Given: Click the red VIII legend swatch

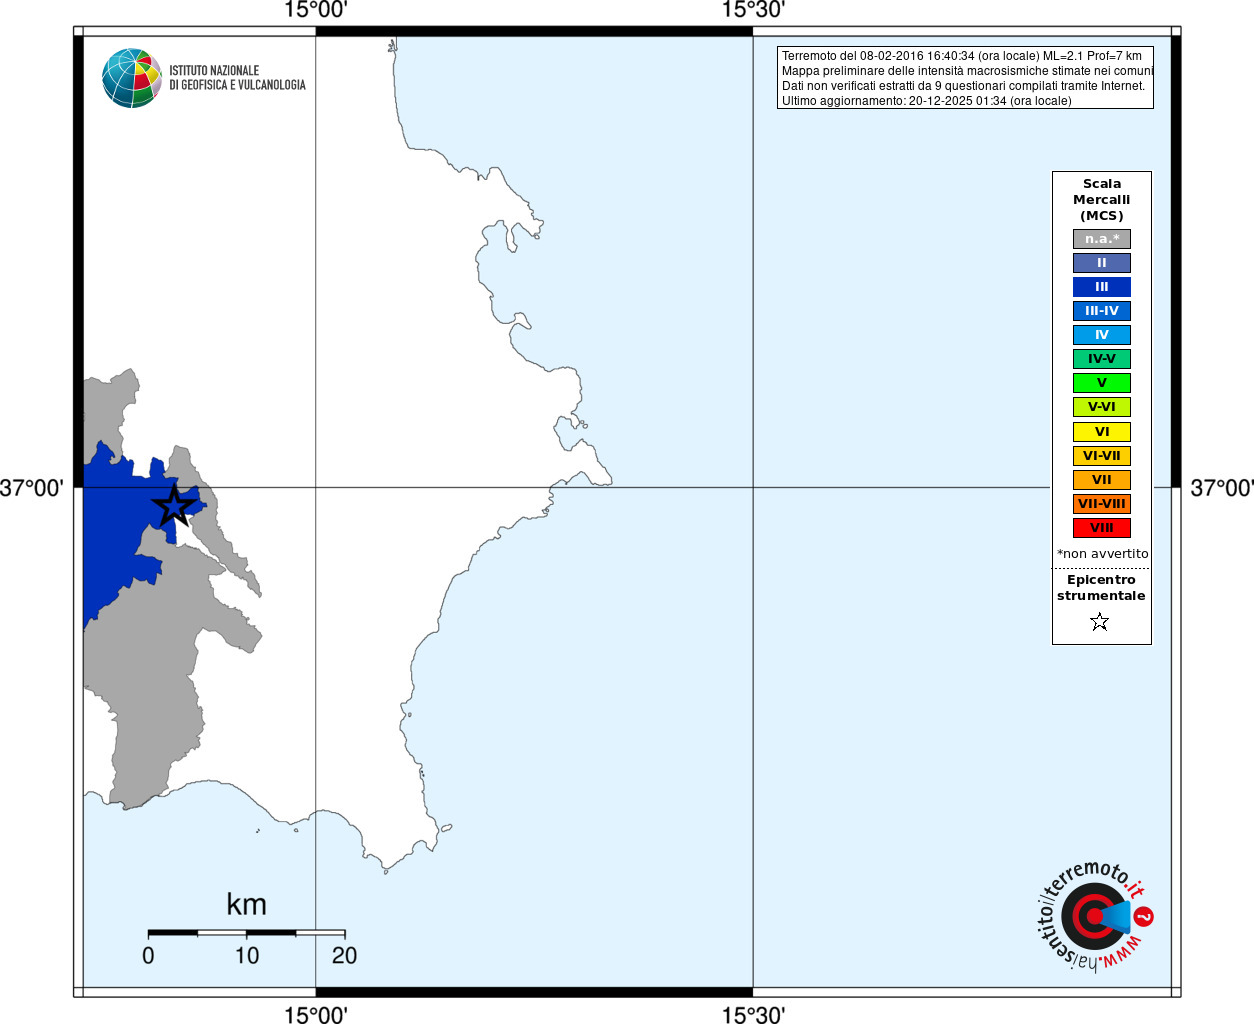Looking at the screenshot, I should [1101, 528].
